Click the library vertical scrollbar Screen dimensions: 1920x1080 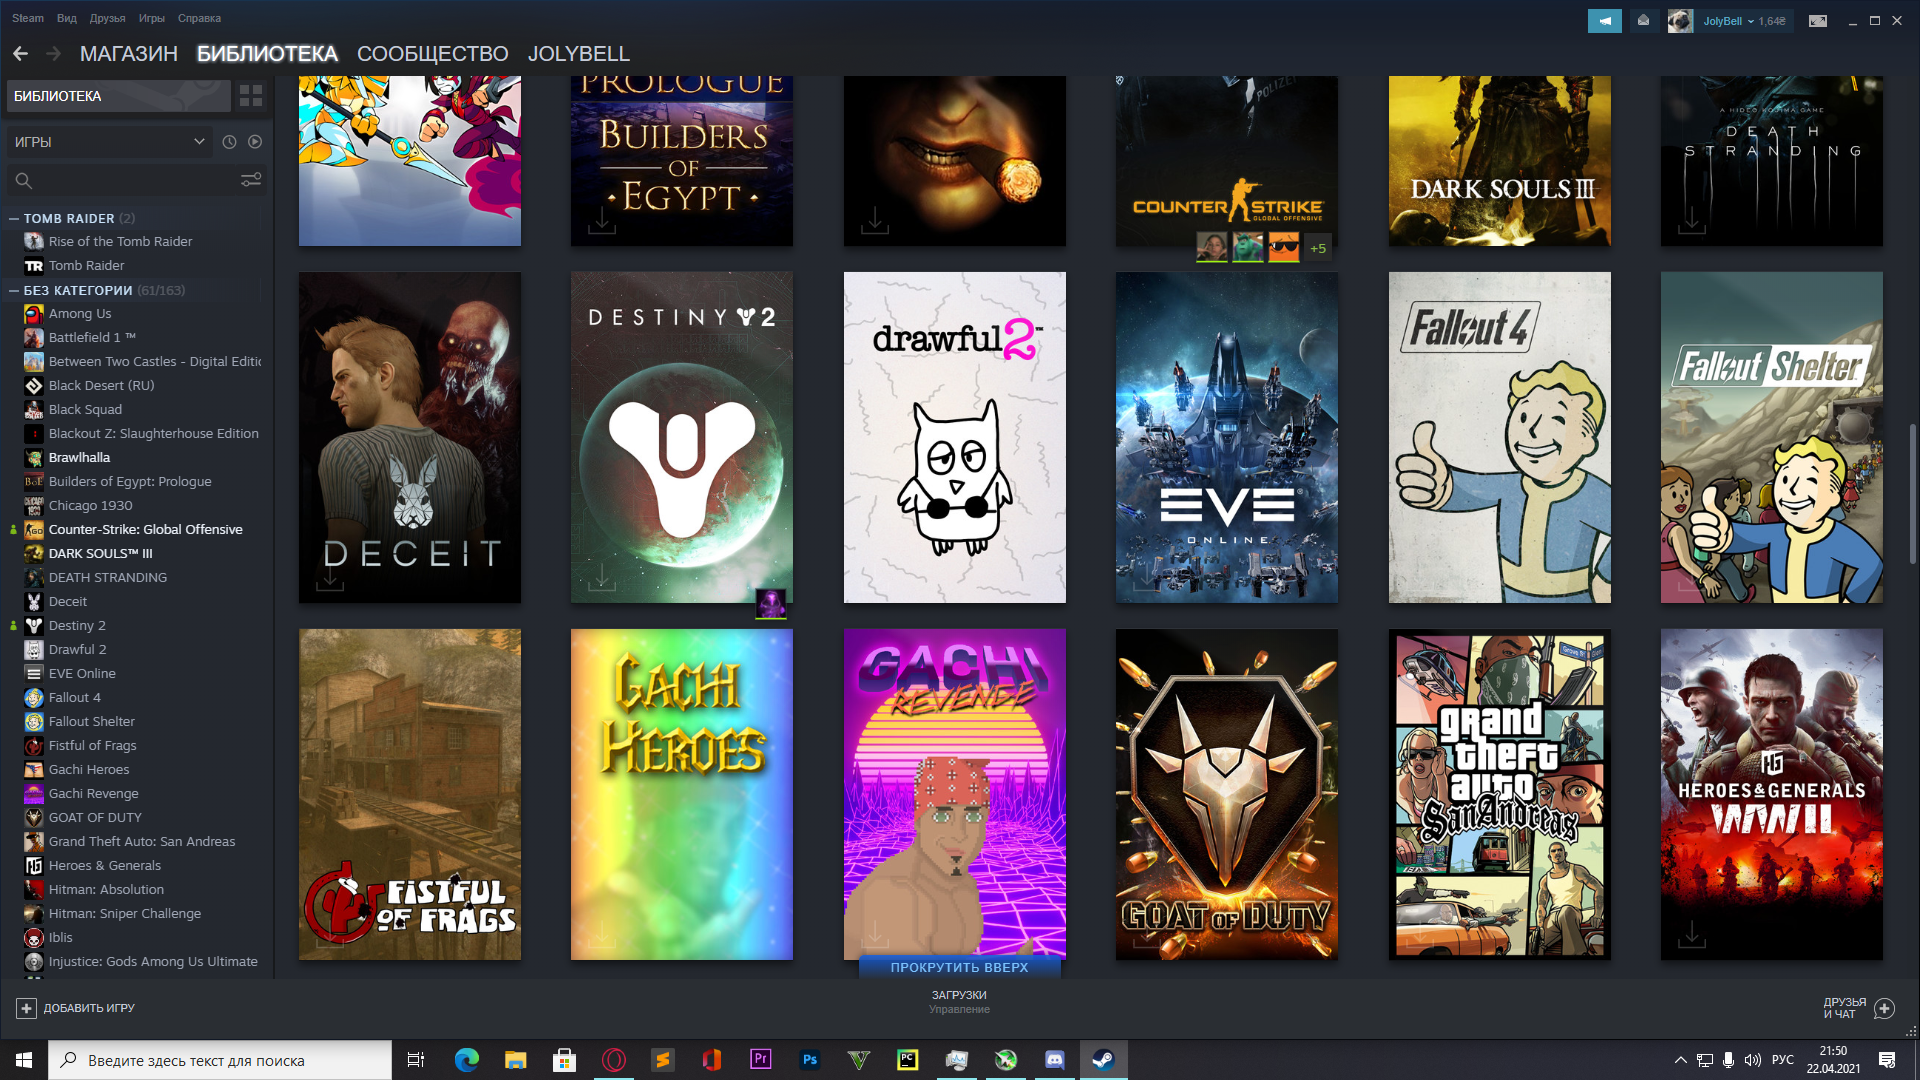[x=1912, y=493]
